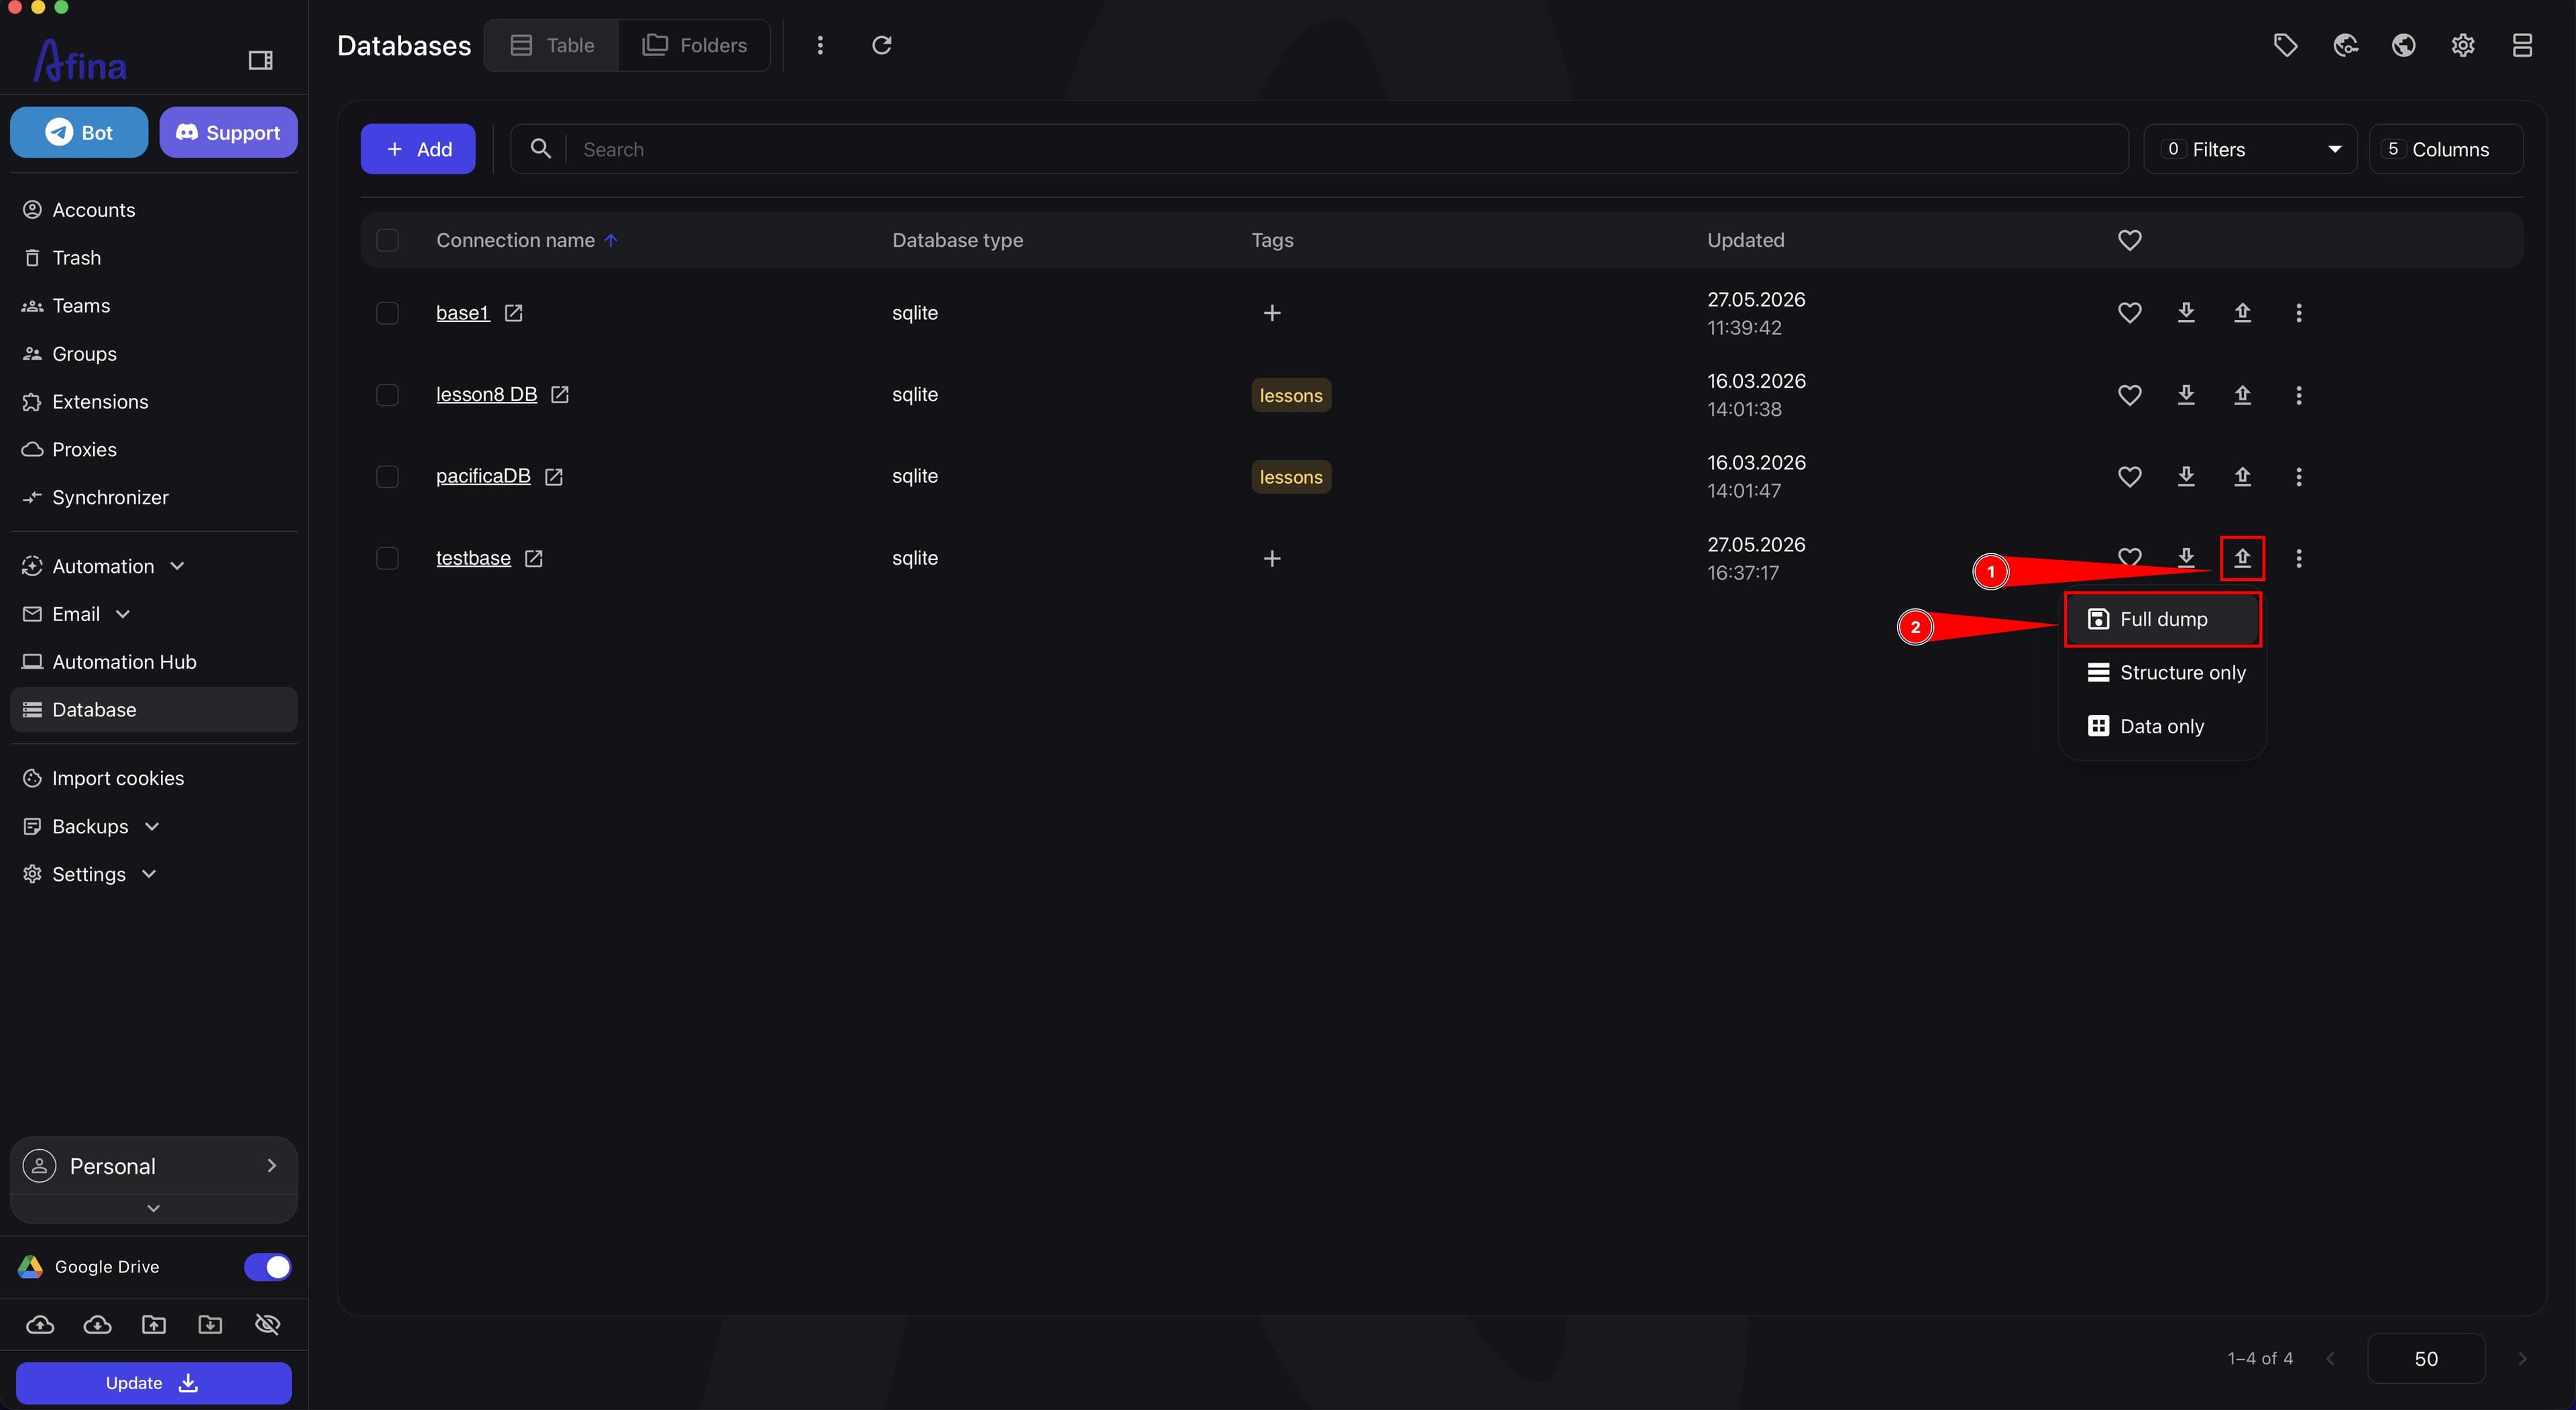Check the base1 row checkbox
Image resolution: width=2576 pixels, height=1410 pixels.
[387, 313]
